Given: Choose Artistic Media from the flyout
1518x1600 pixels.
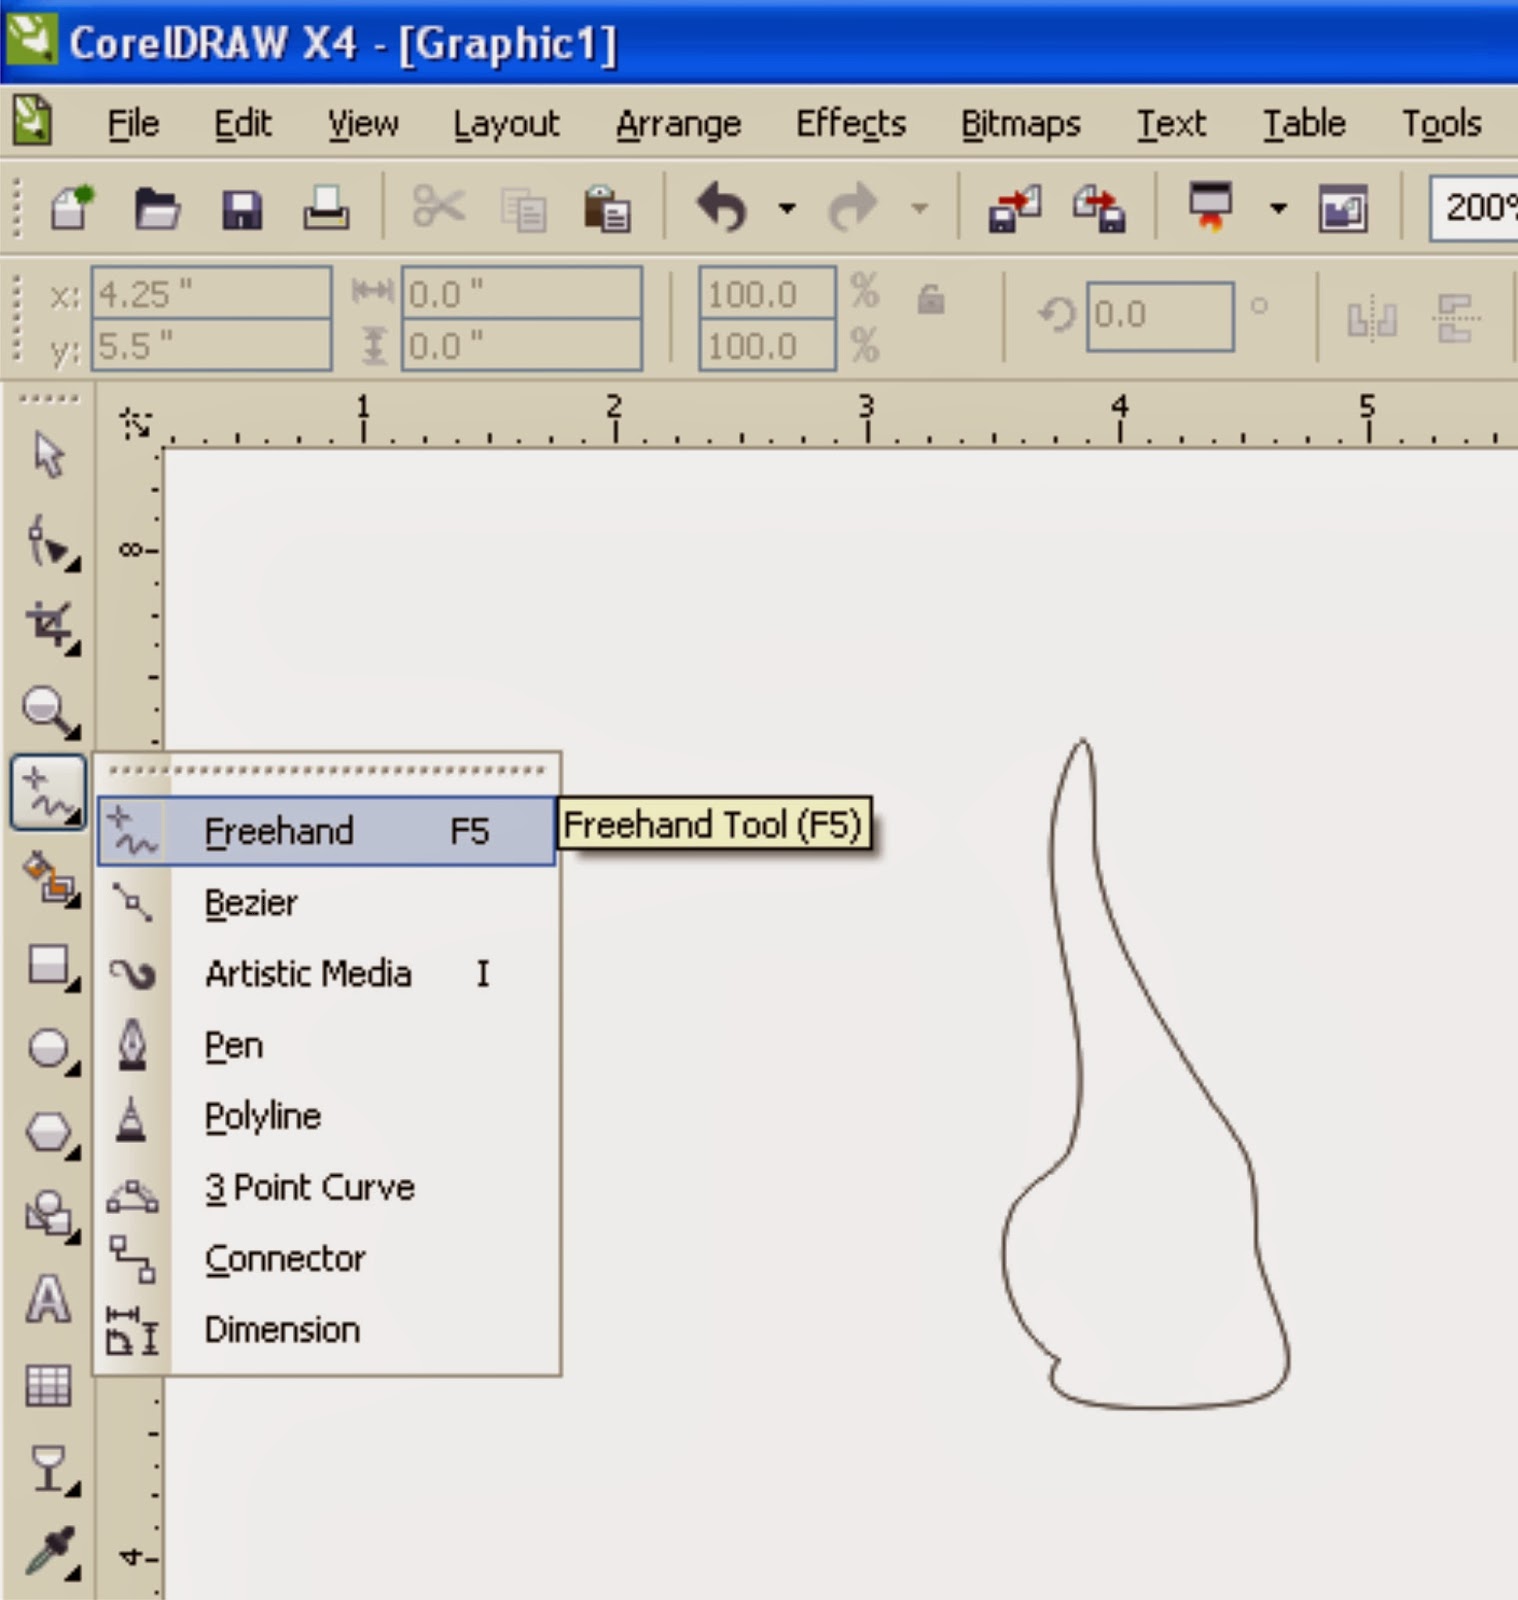Looking at the screenshot, I should 326,973.
